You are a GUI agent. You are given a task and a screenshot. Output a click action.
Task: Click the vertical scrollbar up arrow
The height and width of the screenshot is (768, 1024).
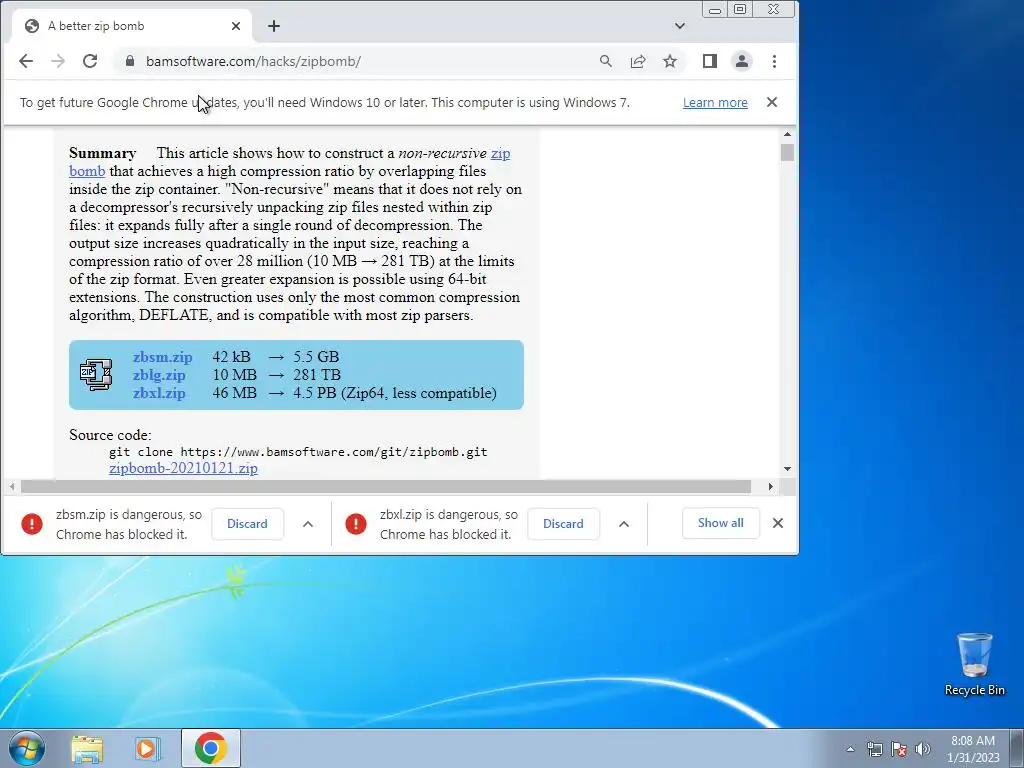click(787, 135)
